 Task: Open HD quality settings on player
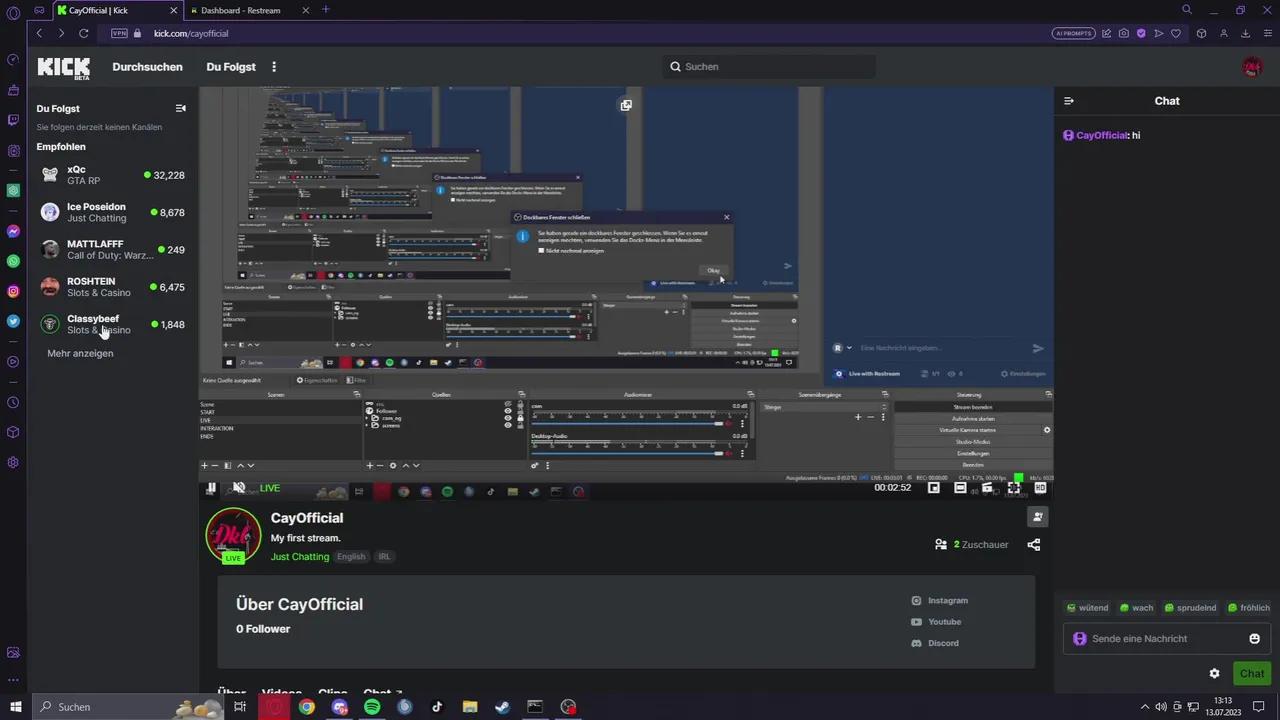point(1040,488)
